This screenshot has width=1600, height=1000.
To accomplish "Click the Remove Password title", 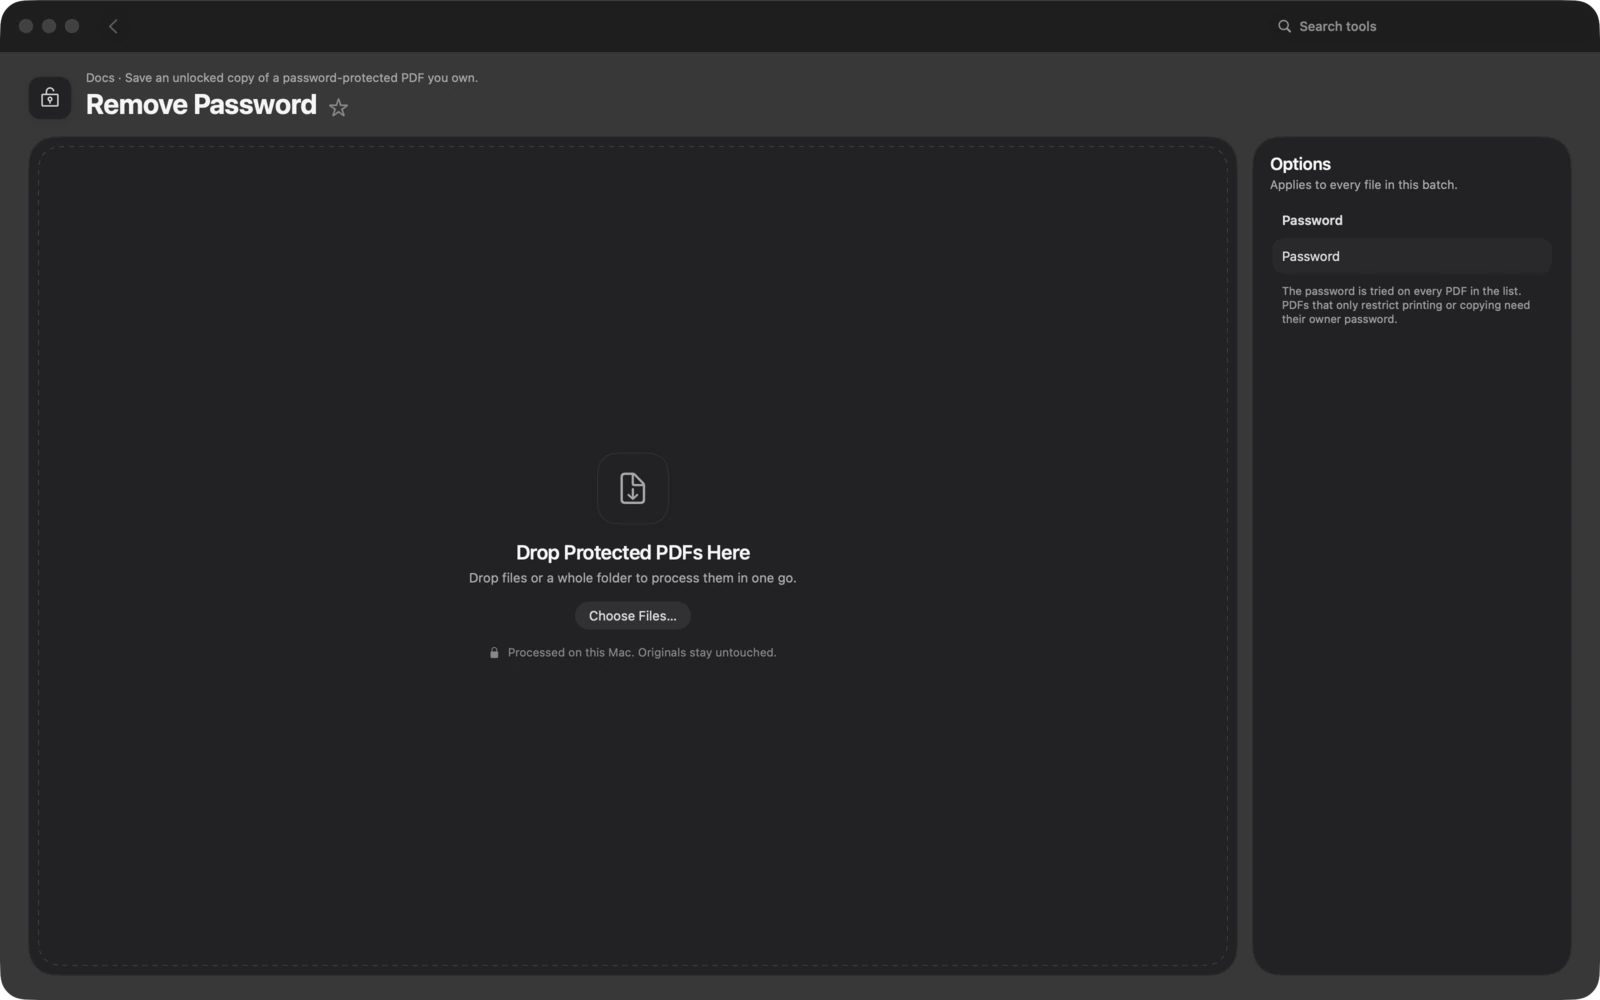I will click(201, 105).
